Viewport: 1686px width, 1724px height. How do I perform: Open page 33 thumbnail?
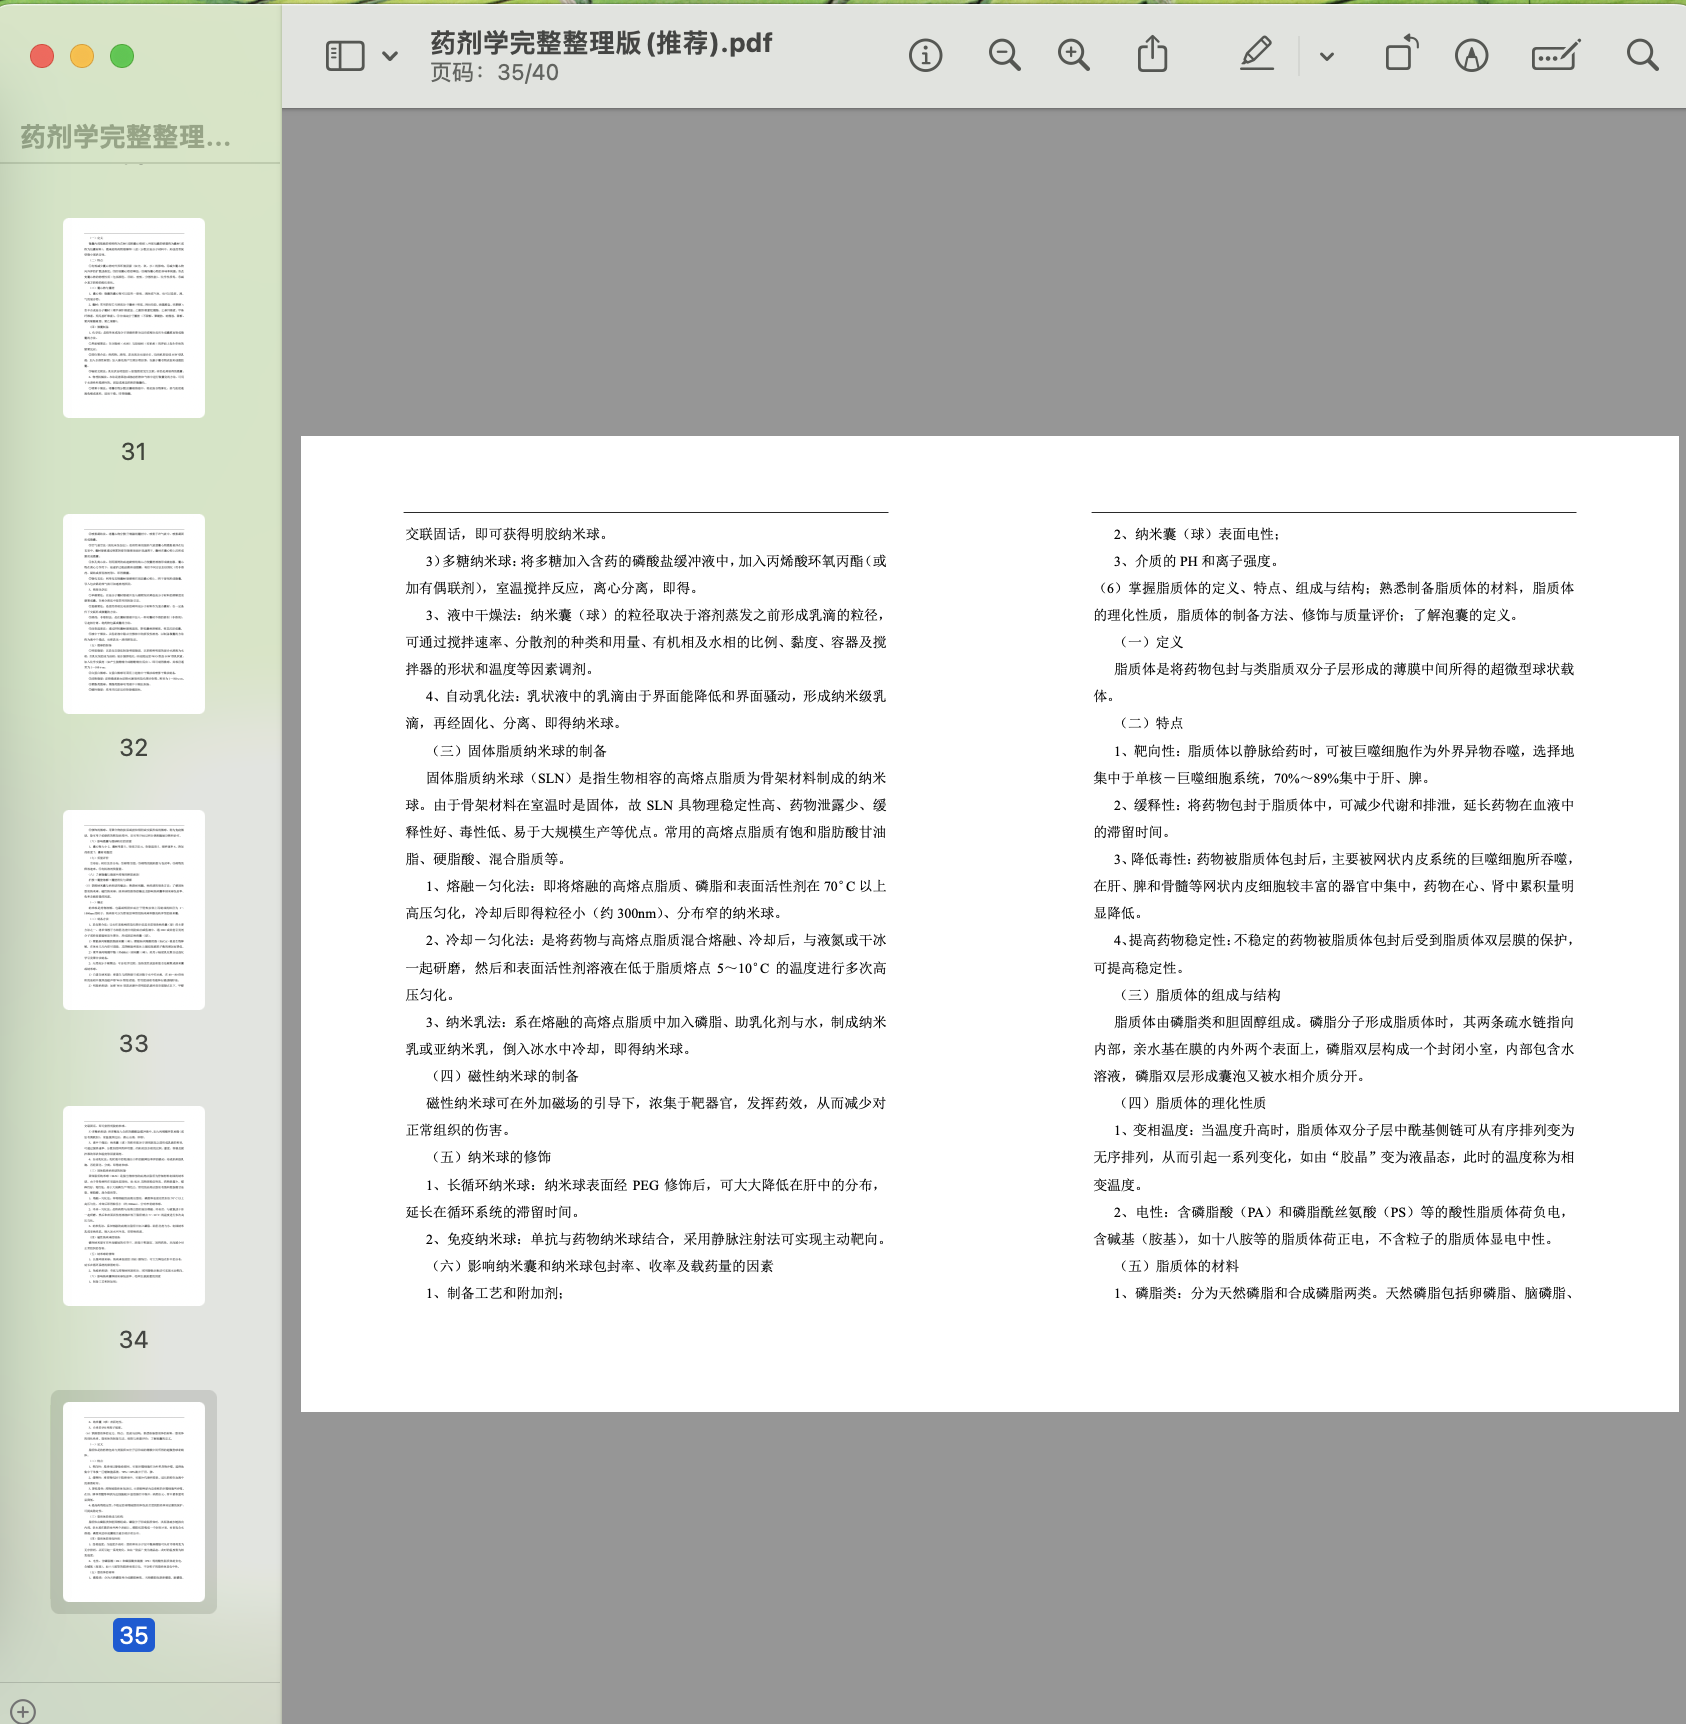[x=134, y=910]
